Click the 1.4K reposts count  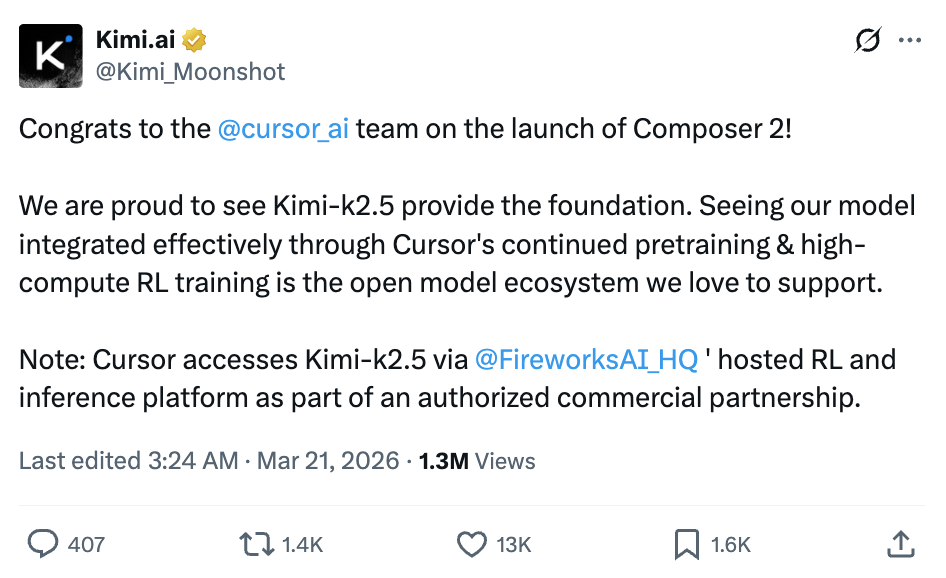point(301,545)
